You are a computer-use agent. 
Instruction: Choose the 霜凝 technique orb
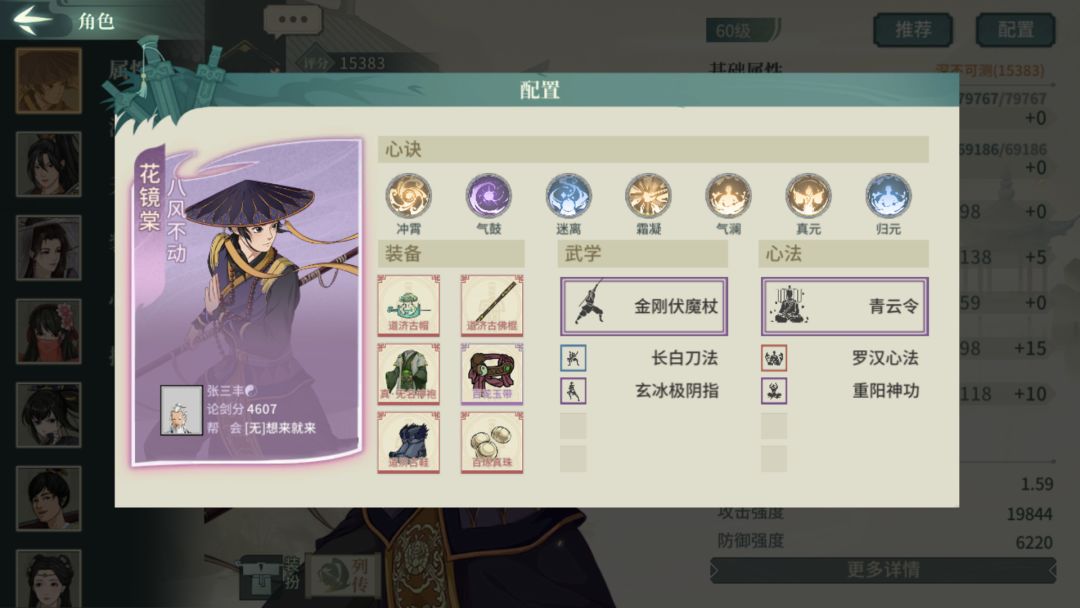pos(648,196)
